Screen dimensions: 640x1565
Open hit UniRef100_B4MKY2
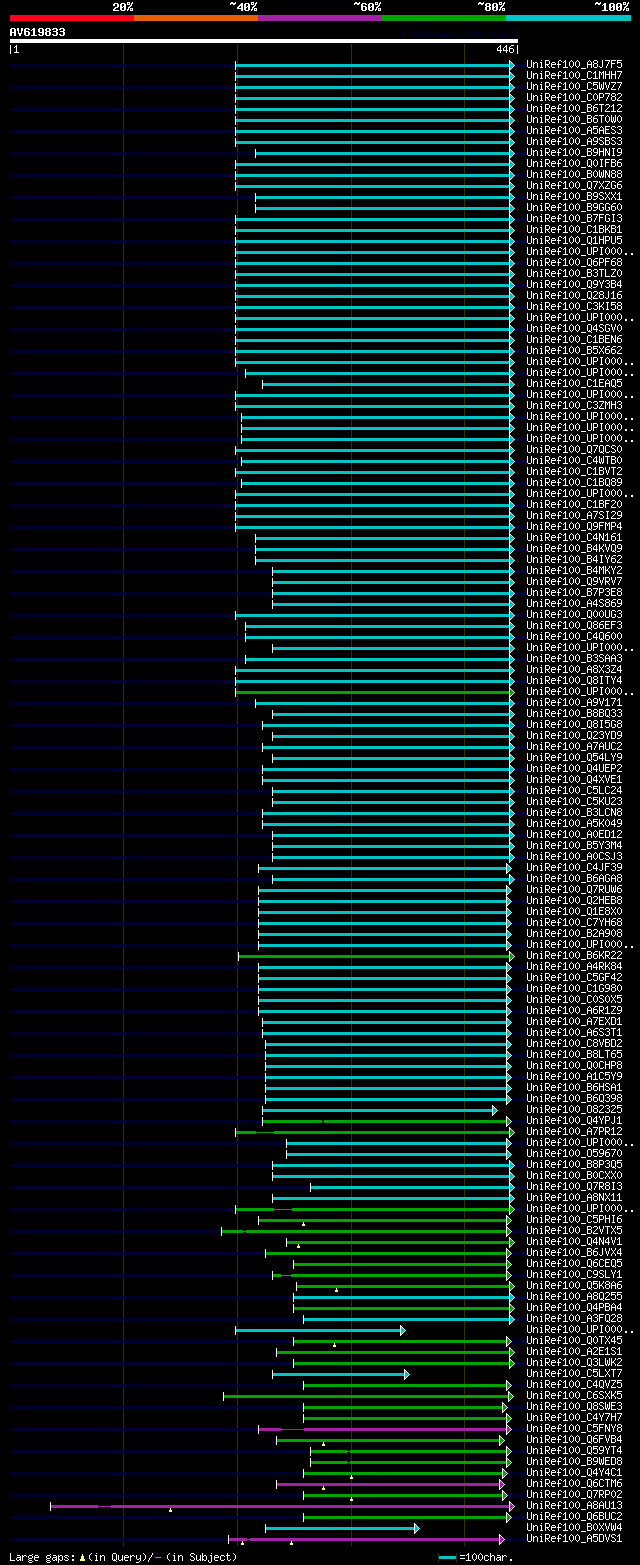pos(574,570)
